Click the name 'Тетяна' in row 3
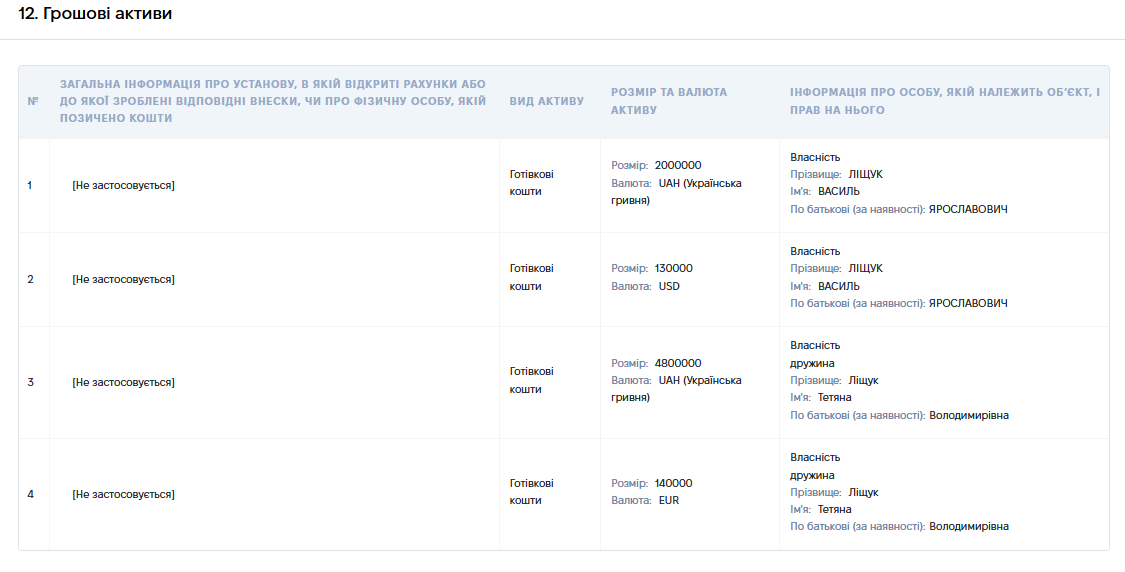This screenshot has height=572, width=1125. 834,398
